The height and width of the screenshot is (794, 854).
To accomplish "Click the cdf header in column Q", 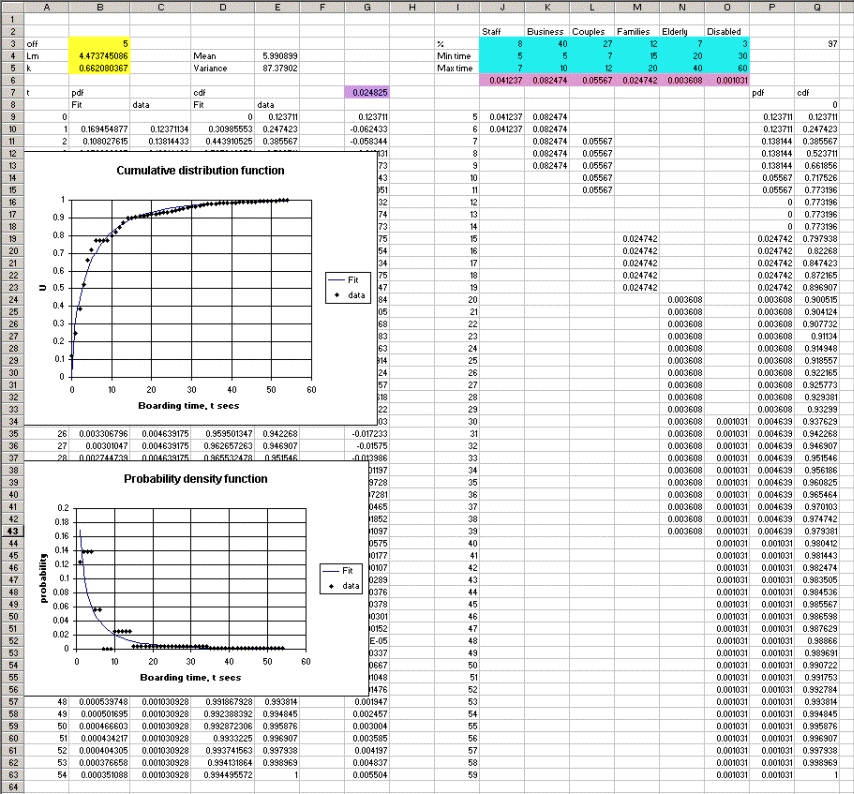I will [x=817, y=93].
